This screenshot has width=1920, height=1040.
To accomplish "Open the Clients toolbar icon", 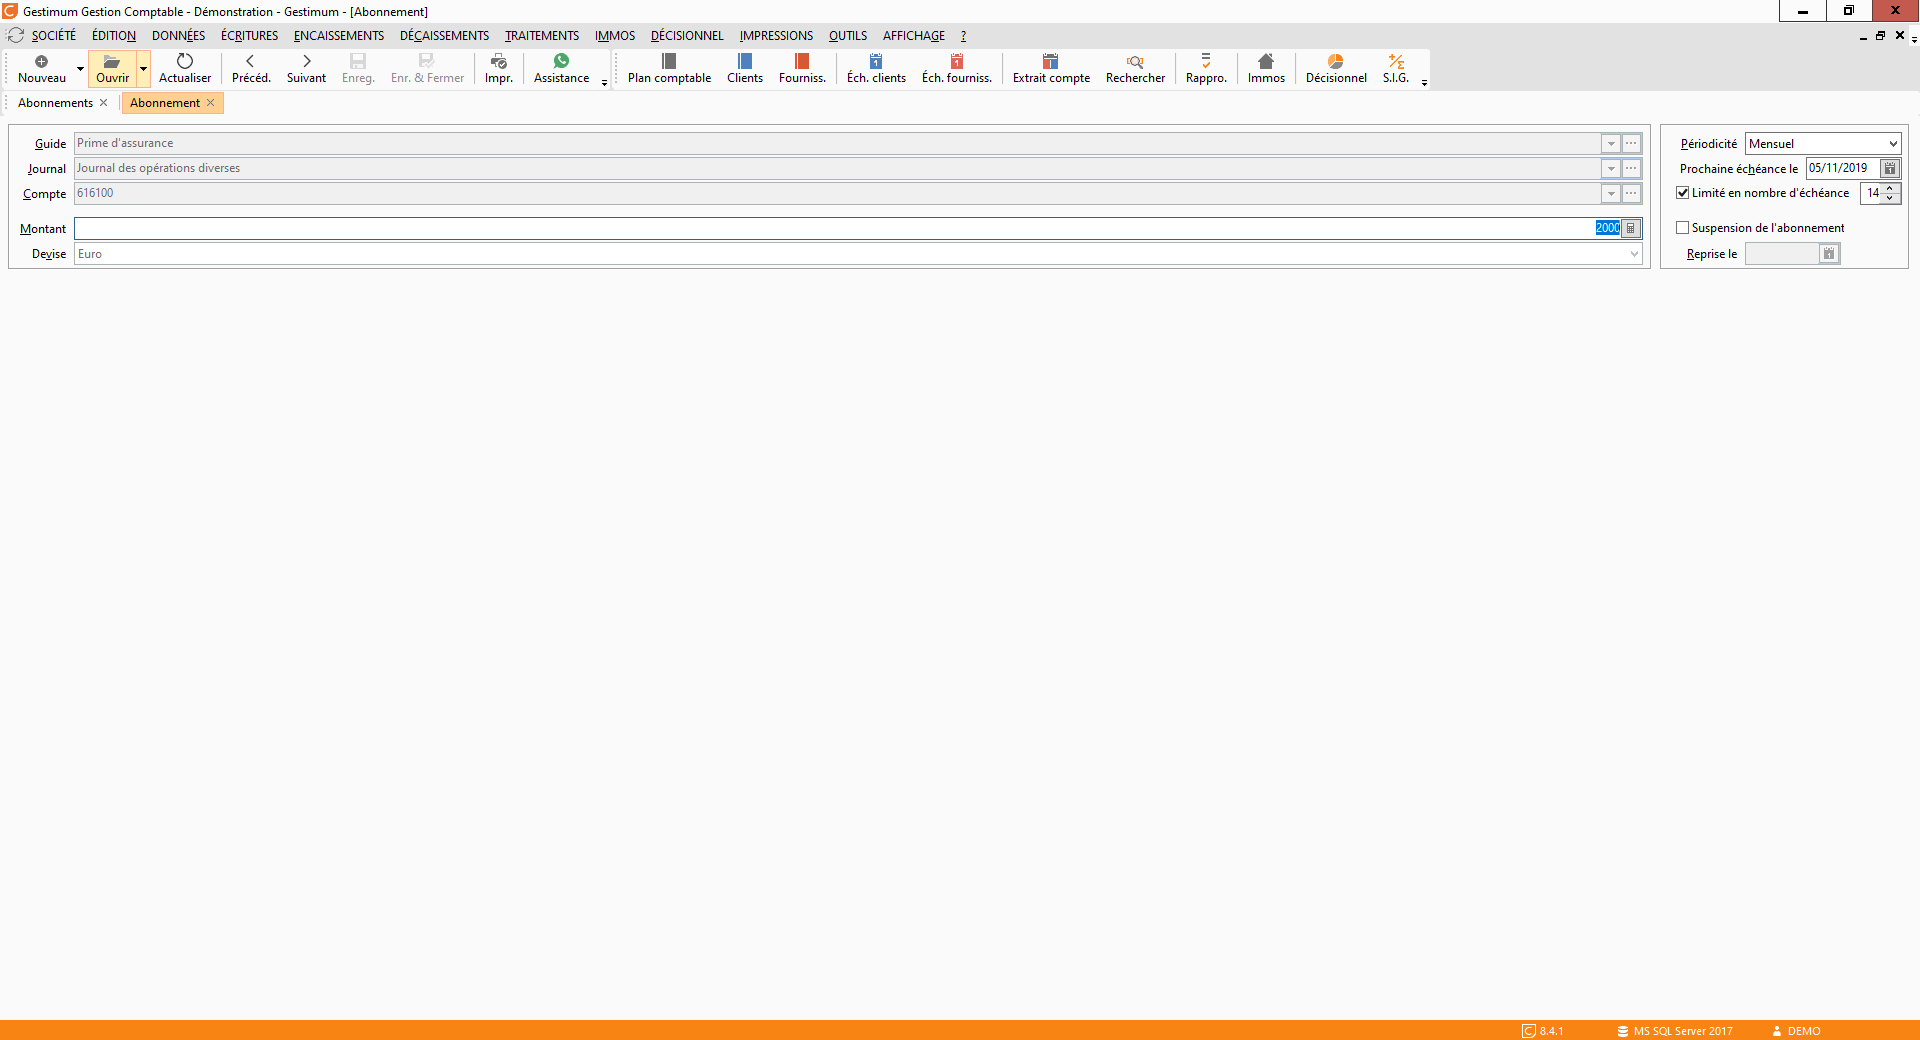I will pyautogui.click(x=744, y=62).
